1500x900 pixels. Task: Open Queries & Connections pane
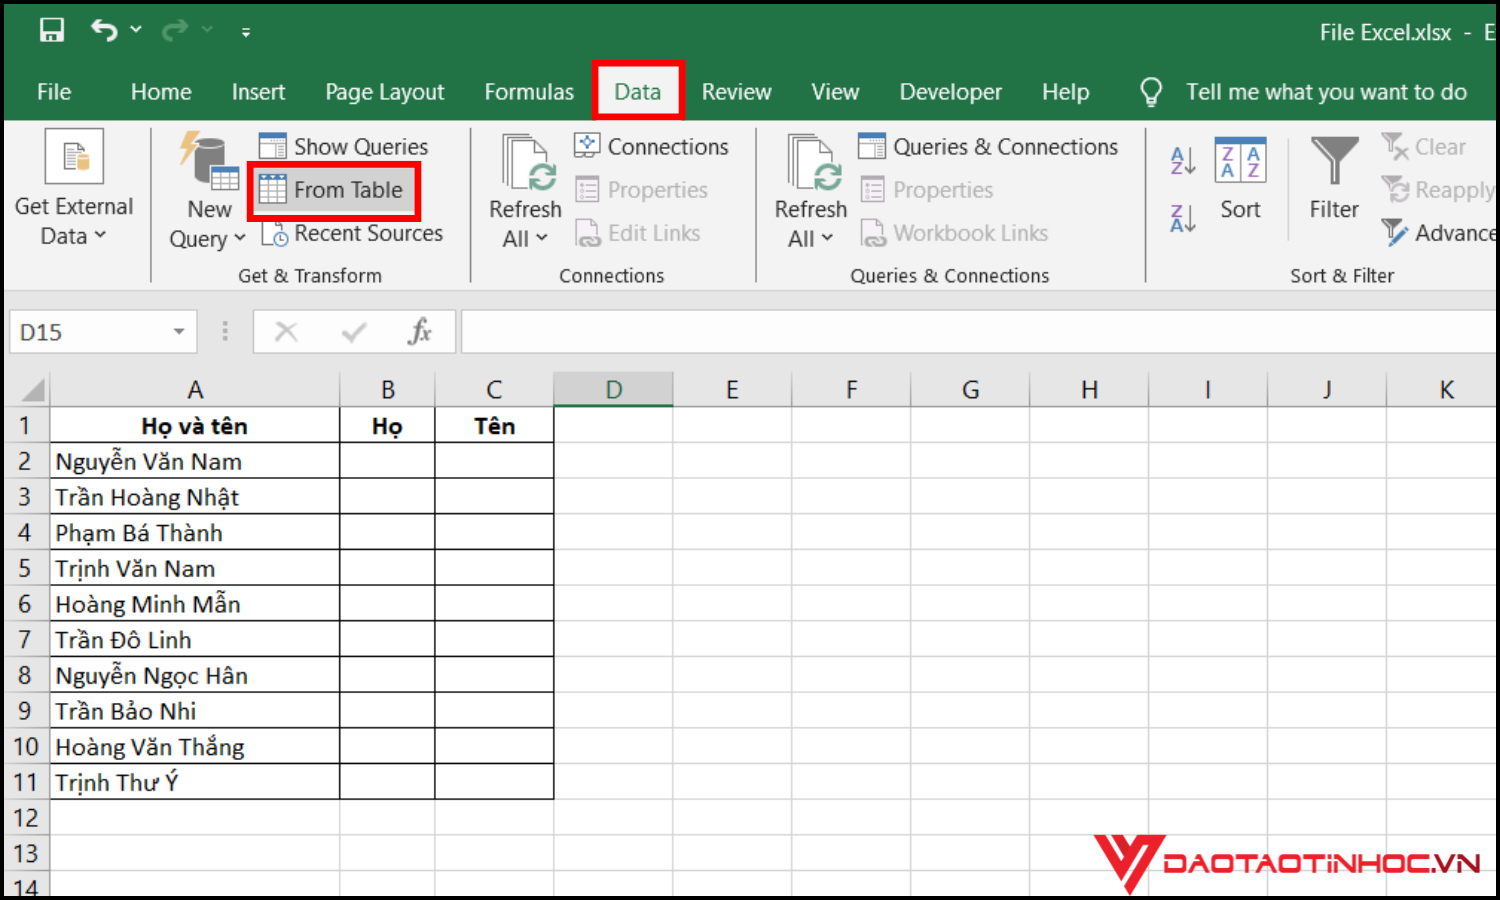[988, 145]
